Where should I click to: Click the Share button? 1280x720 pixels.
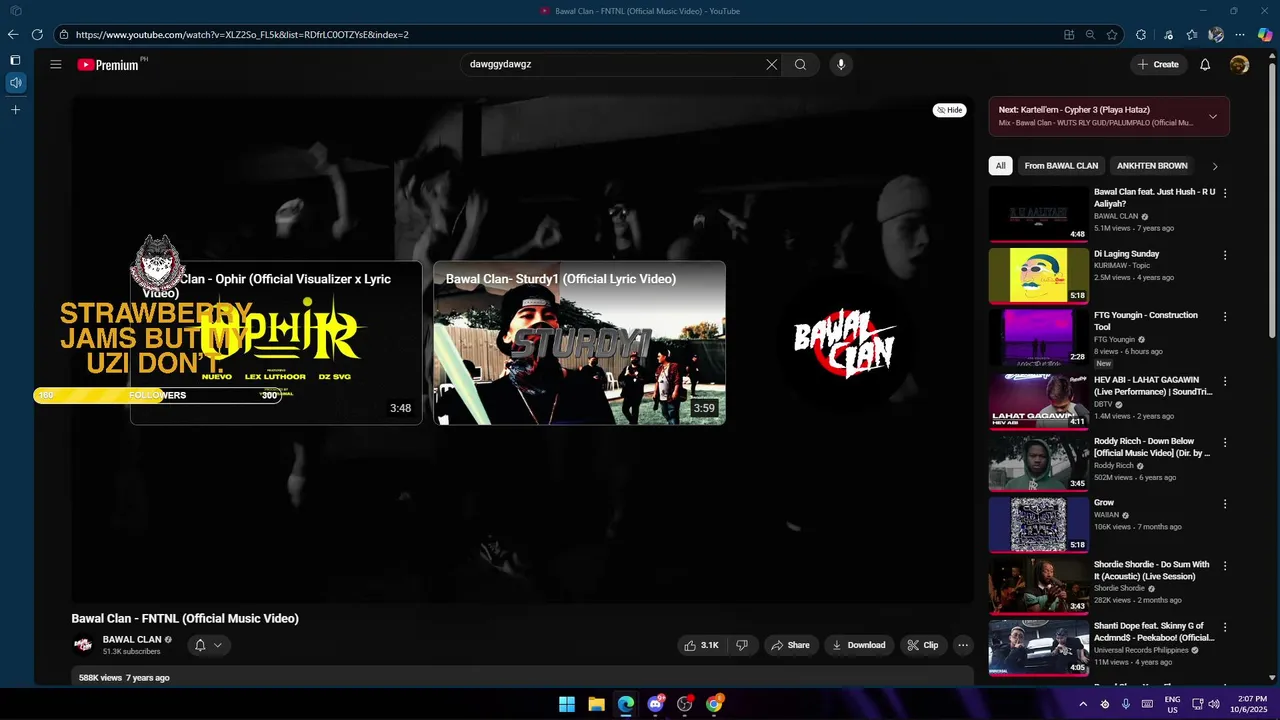(x=790, y=645)
